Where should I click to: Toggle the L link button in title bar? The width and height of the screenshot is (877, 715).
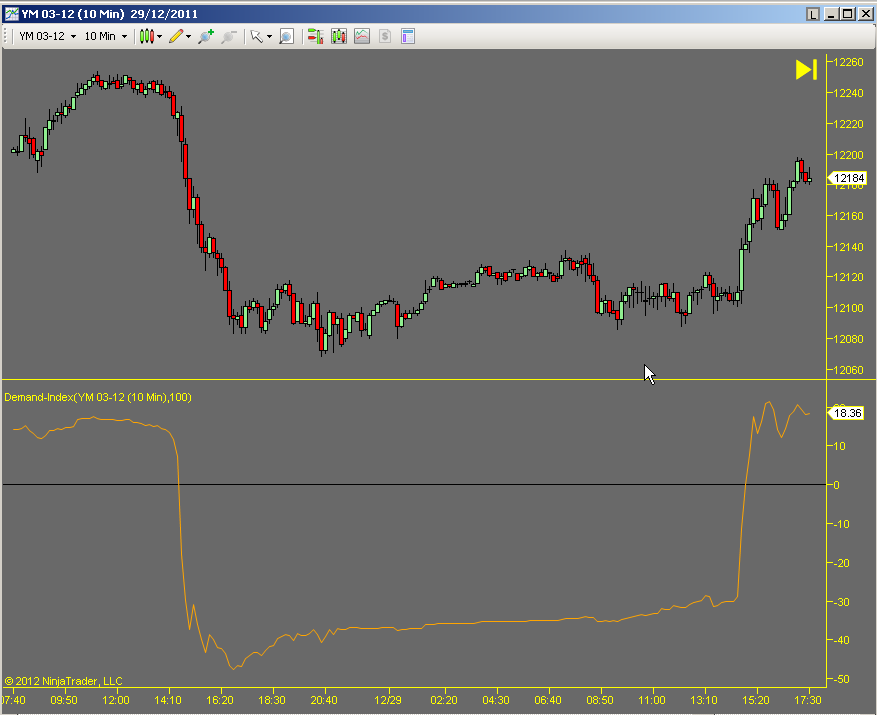pyautogui.click(x=813, y=14)
